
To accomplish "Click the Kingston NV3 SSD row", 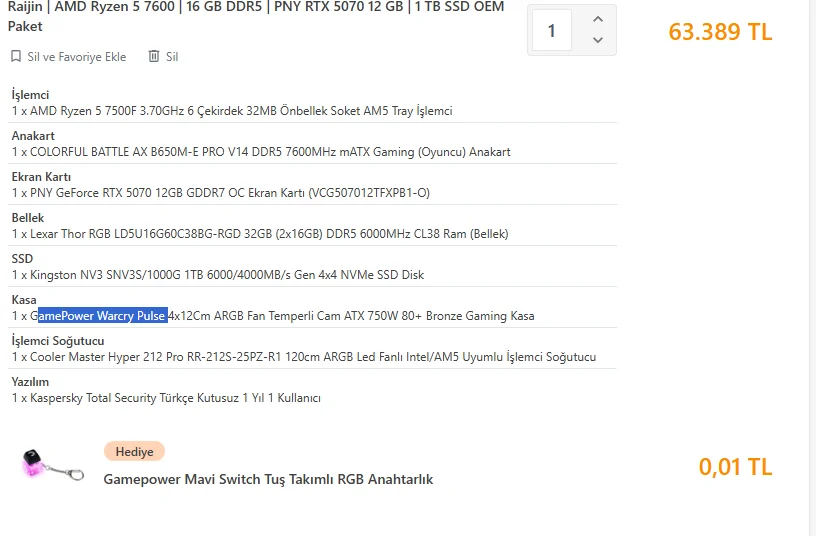I will (218, 275).
